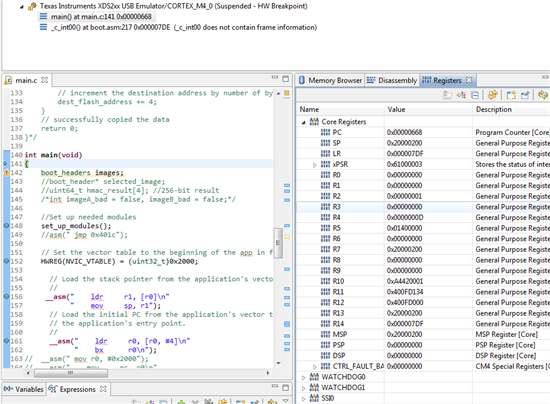Collapse the Texas Instruments XDS2xx debug thread
Viewport: 550px width, 404px height.
(21, 7)
